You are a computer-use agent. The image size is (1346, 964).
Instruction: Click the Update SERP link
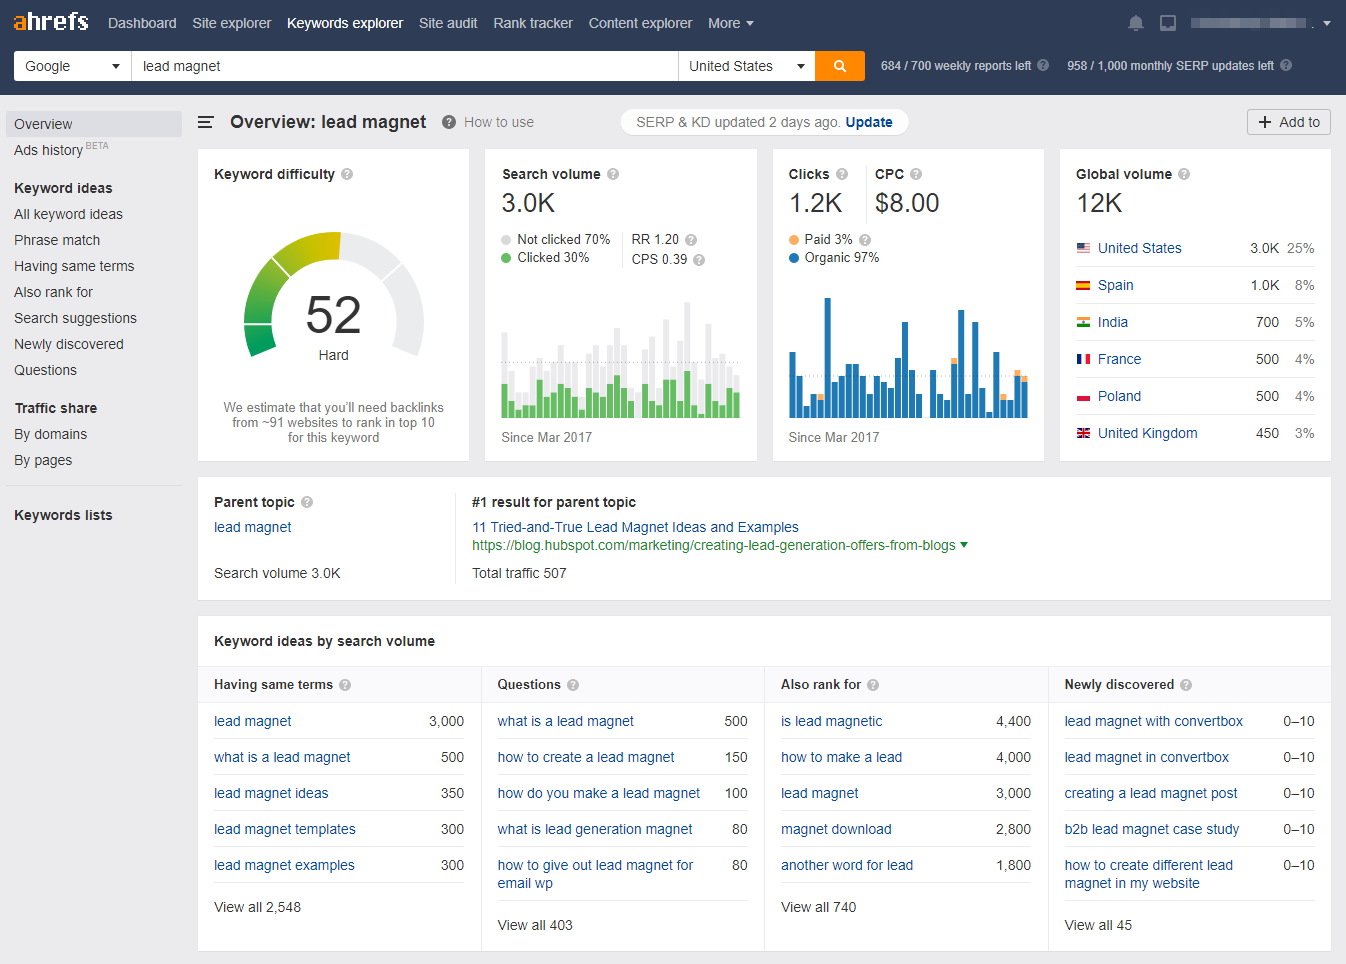[x=869, y=122]
